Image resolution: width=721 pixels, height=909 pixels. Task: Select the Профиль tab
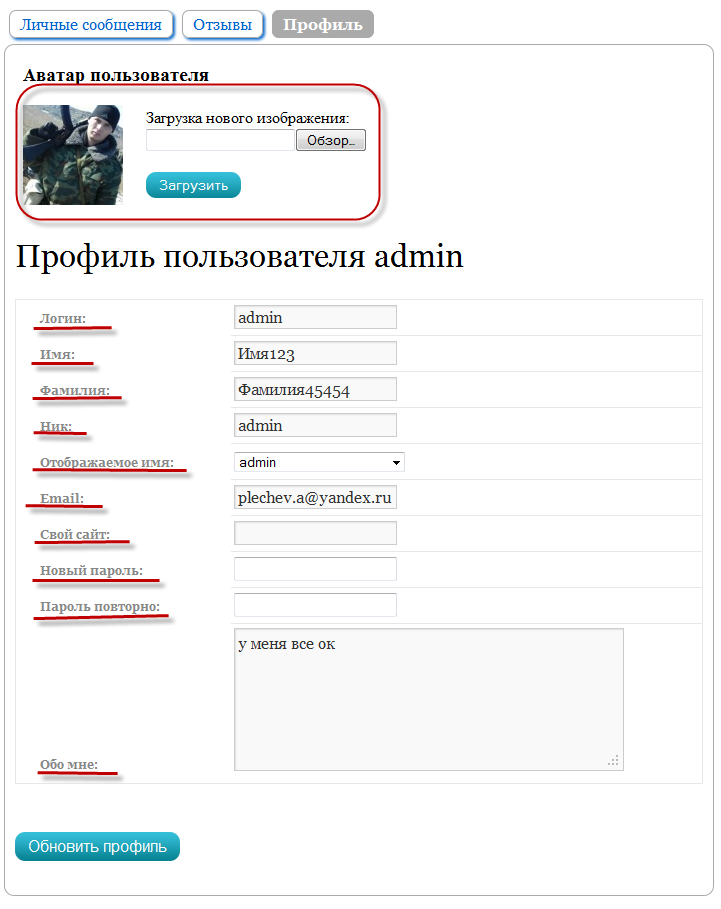(323, 24)
